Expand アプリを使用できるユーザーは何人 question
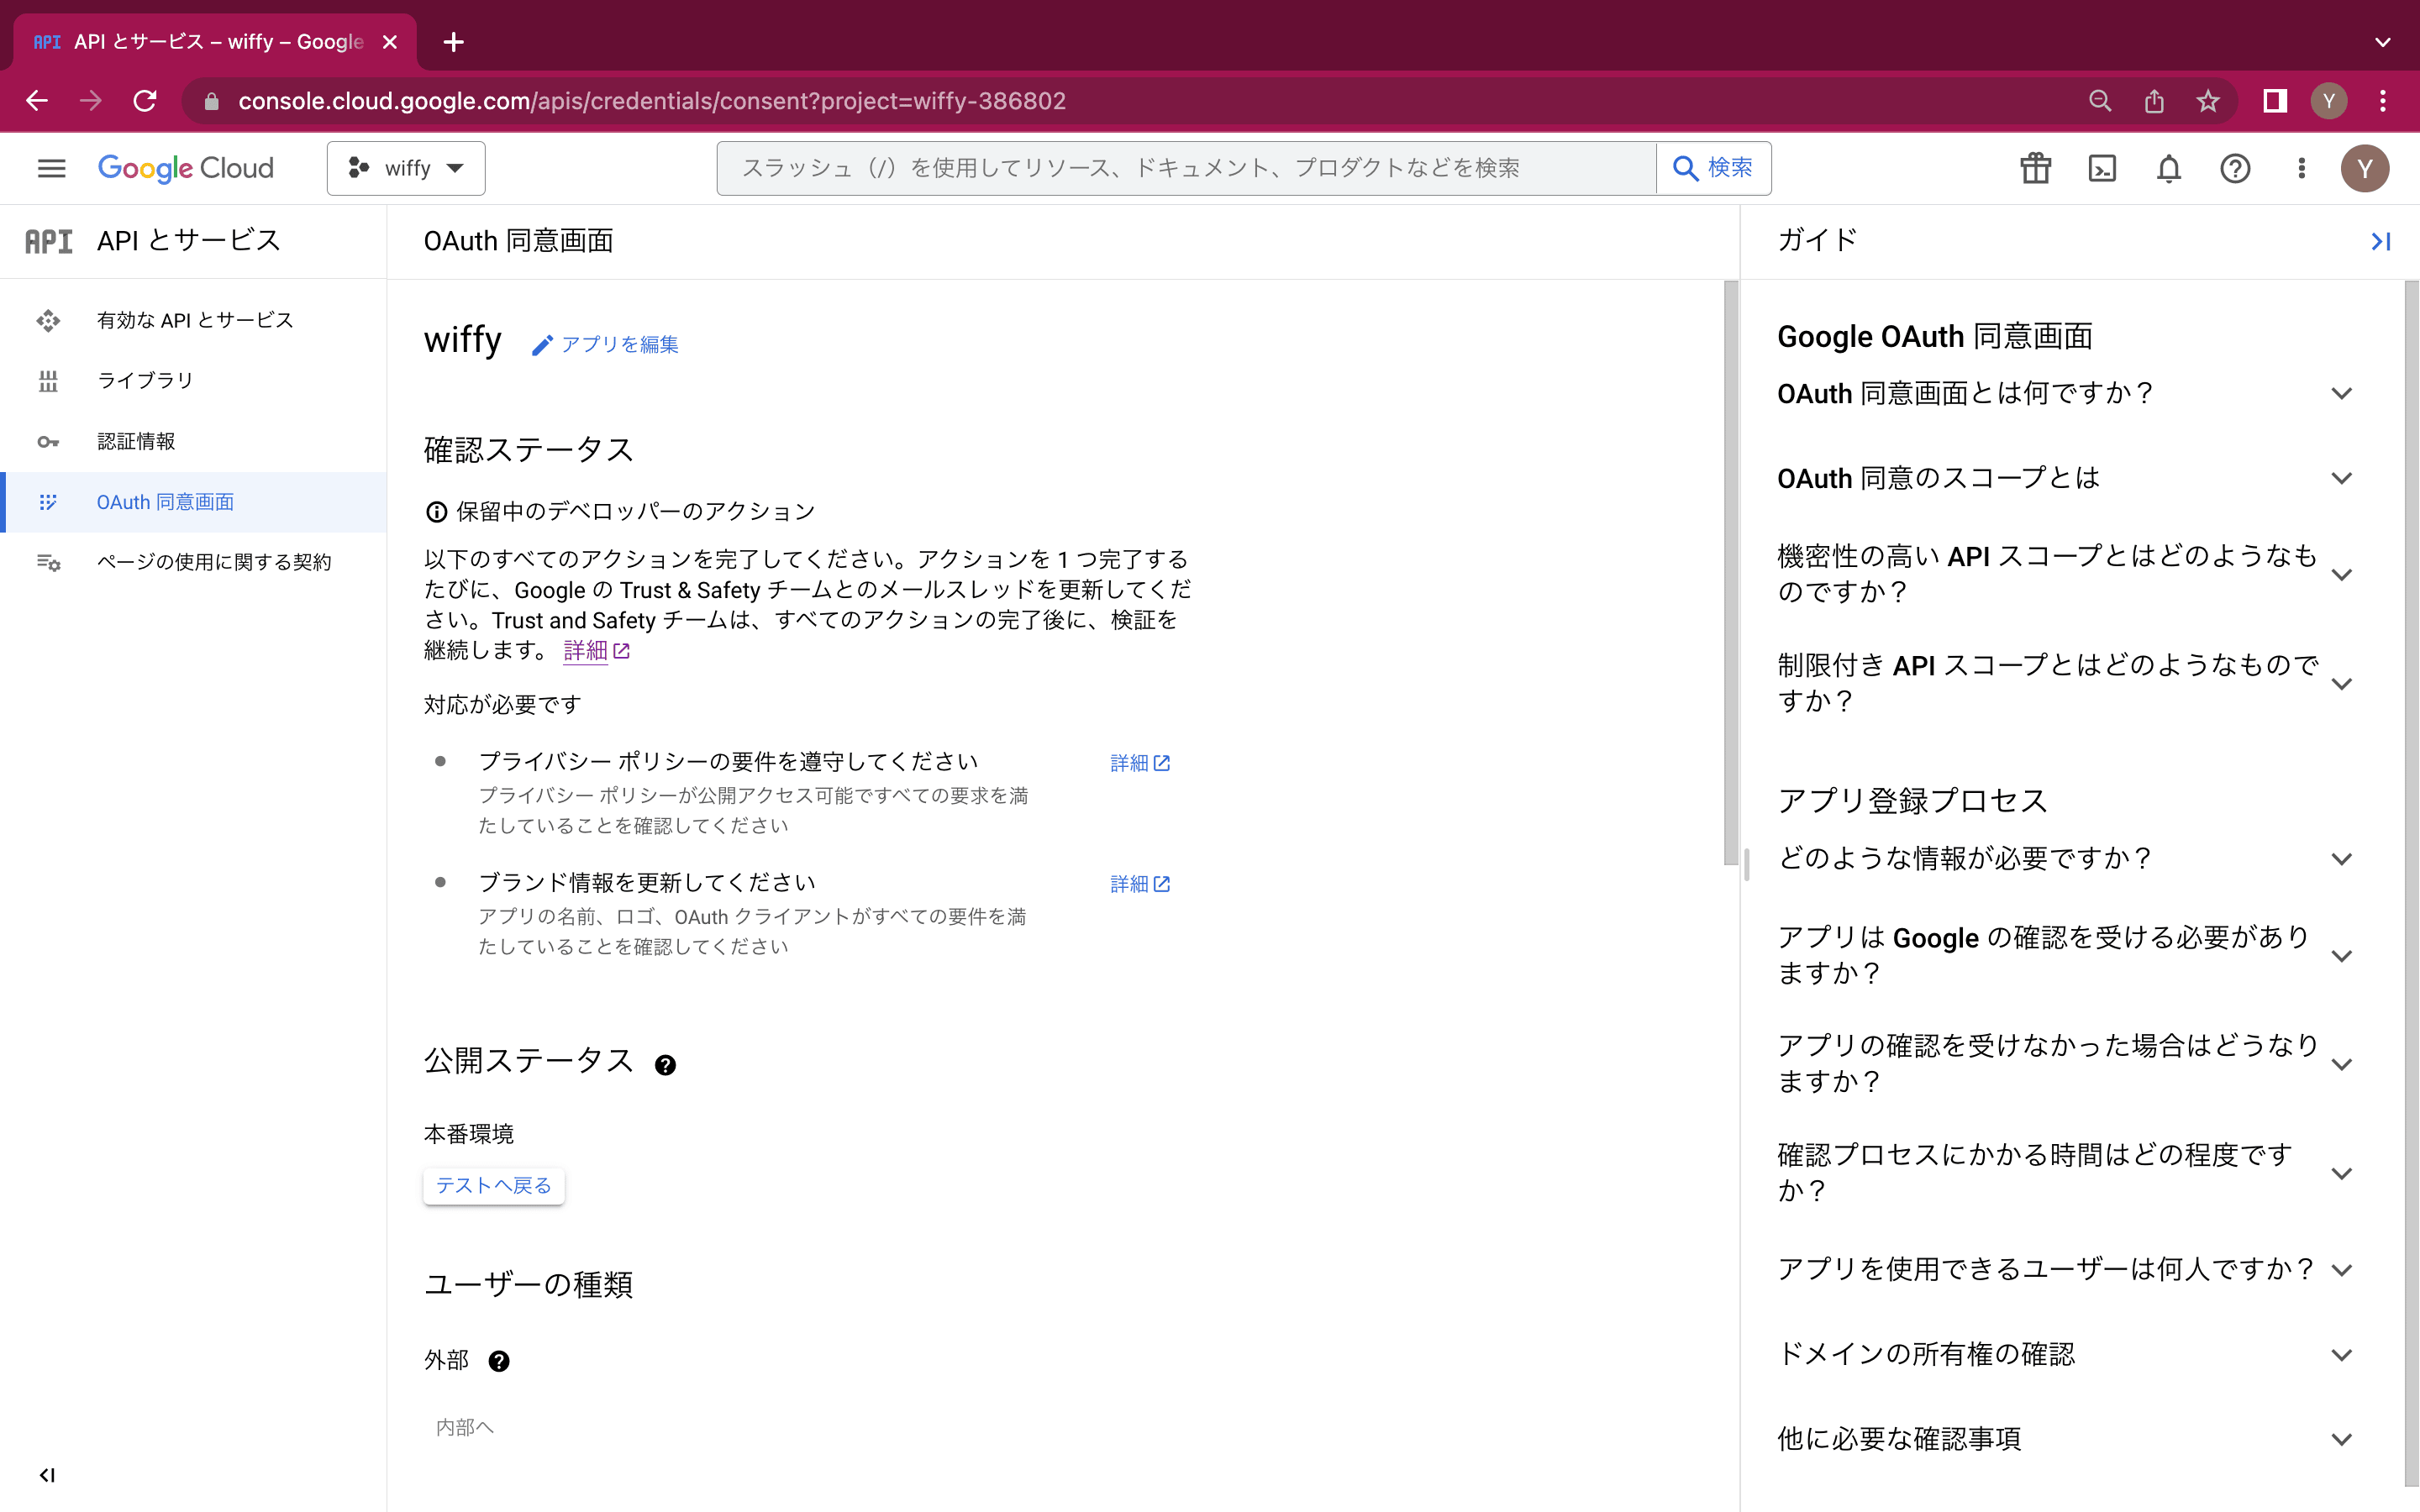The width and height of the screenshot is (2420, 1512). pyautogui.click(x=2066, y=1270)
